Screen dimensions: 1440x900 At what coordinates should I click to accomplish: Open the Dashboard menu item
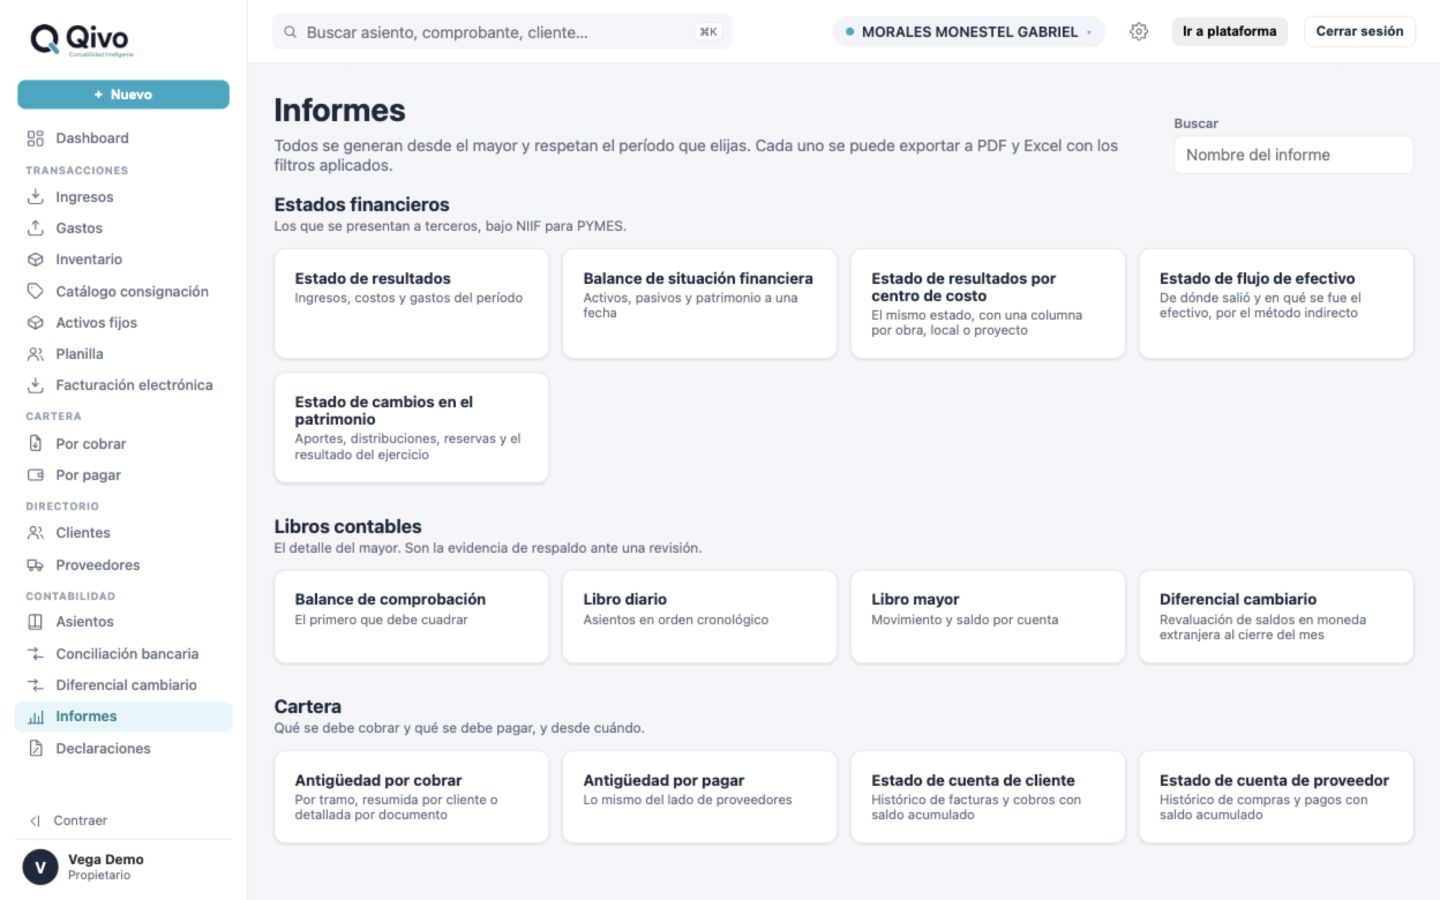[x=124, y=138]
